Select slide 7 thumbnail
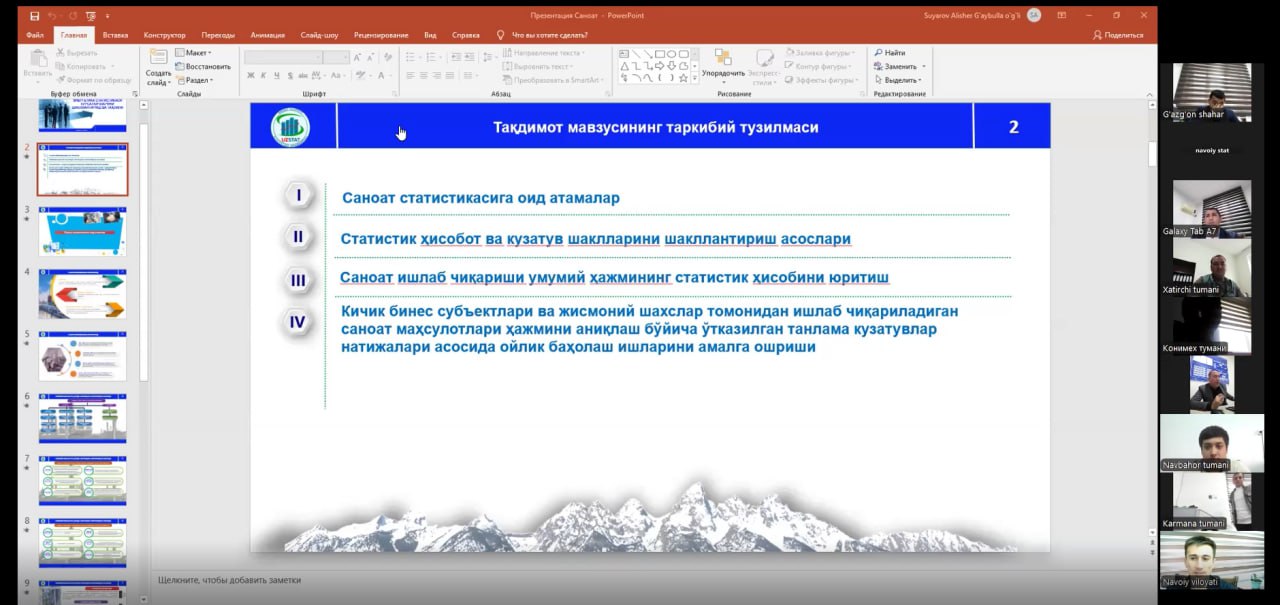 82,481
